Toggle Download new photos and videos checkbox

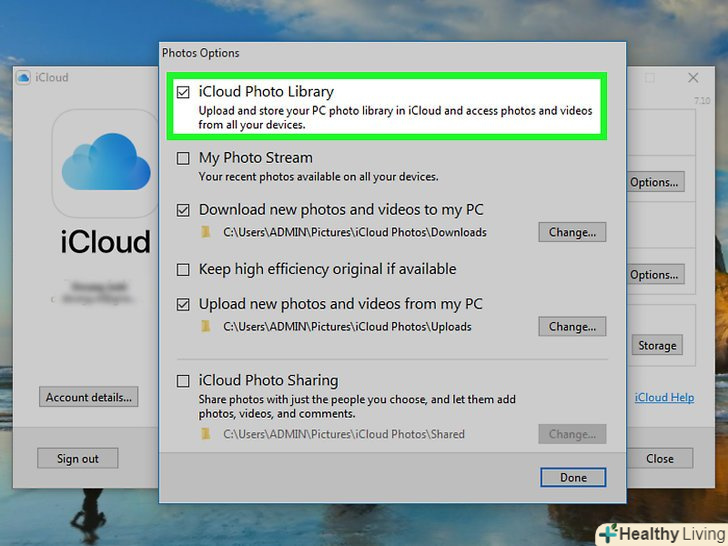point(183,210)
